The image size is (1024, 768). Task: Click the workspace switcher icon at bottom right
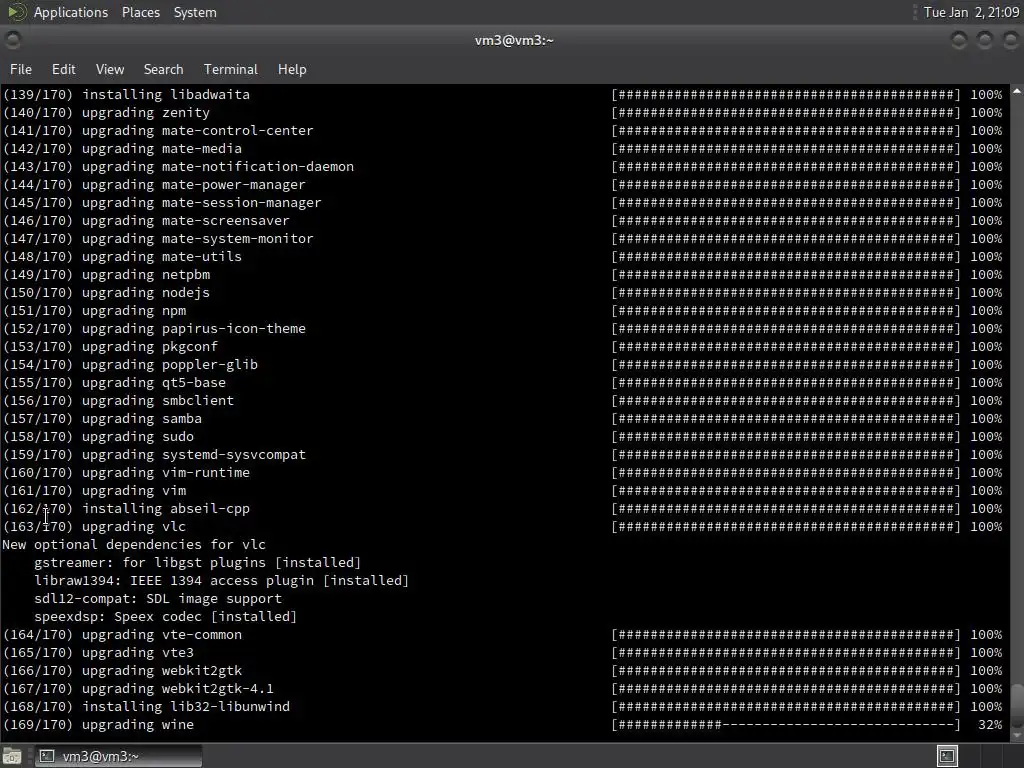coord(947,756)
